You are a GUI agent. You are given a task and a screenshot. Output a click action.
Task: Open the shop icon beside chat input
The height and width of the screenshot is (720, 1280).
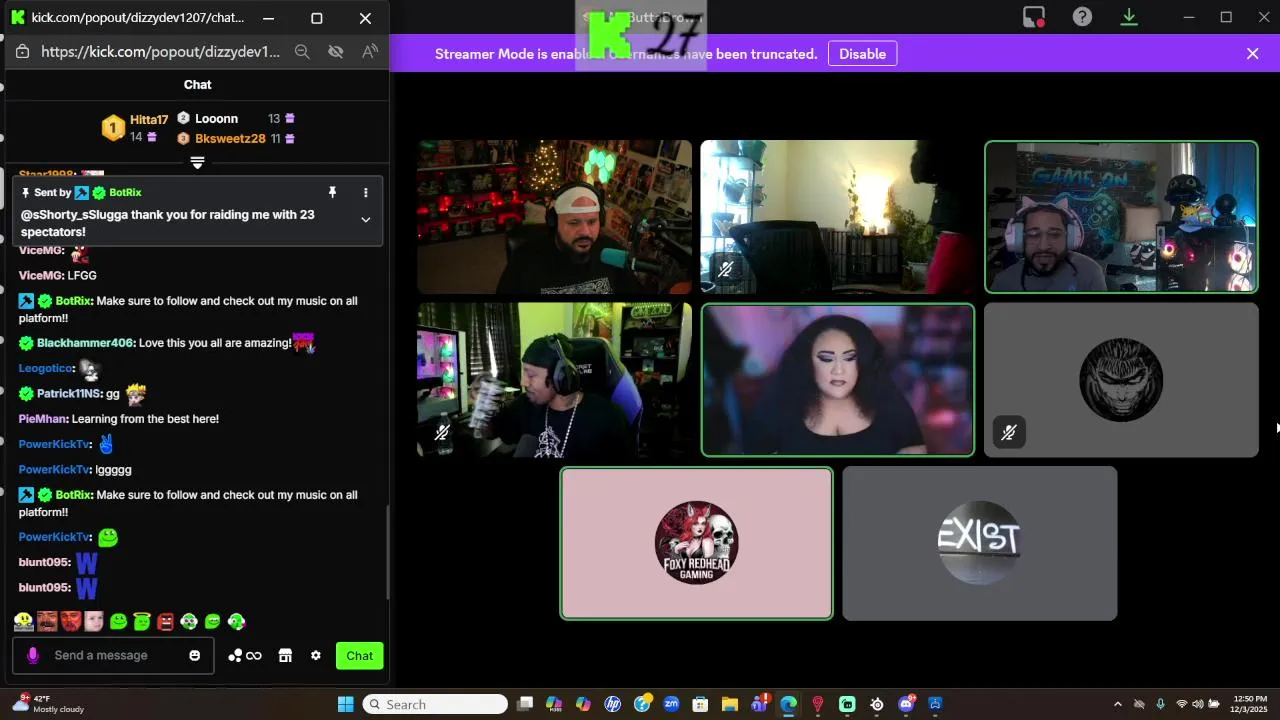[285, 656]
